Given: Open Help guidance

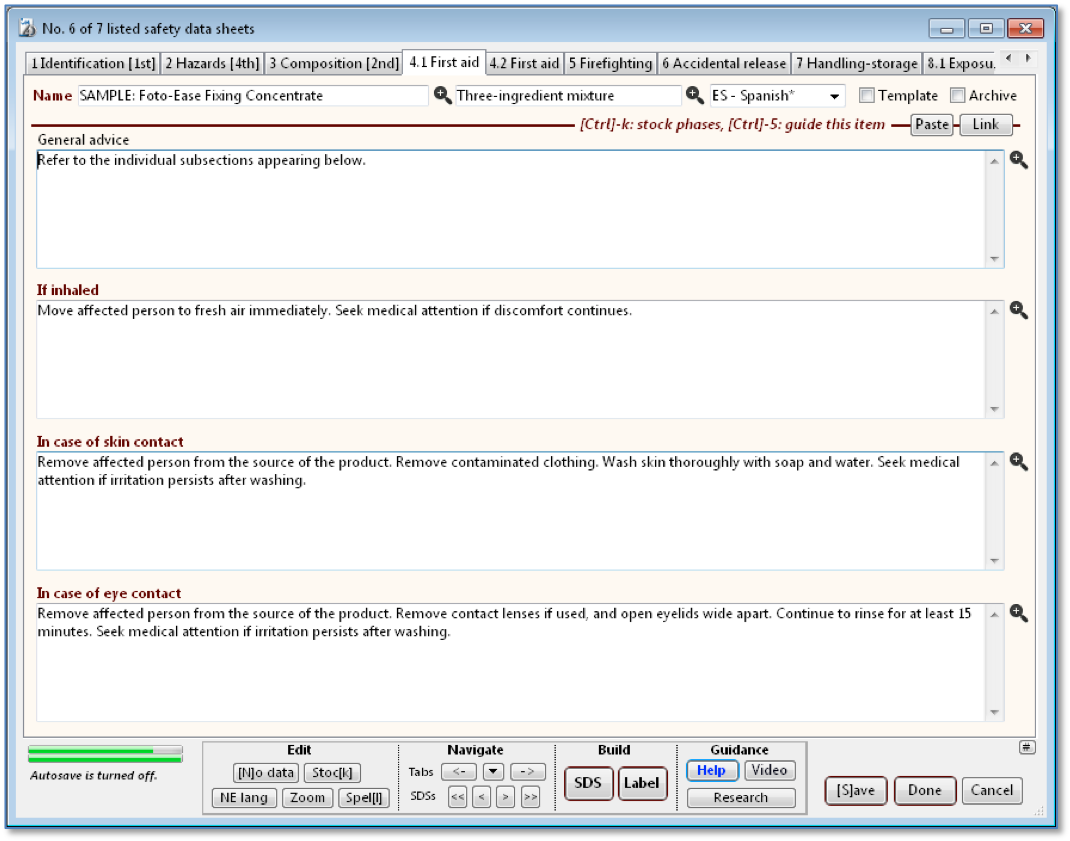Looking at the screenshot, I should click(712, 770).
